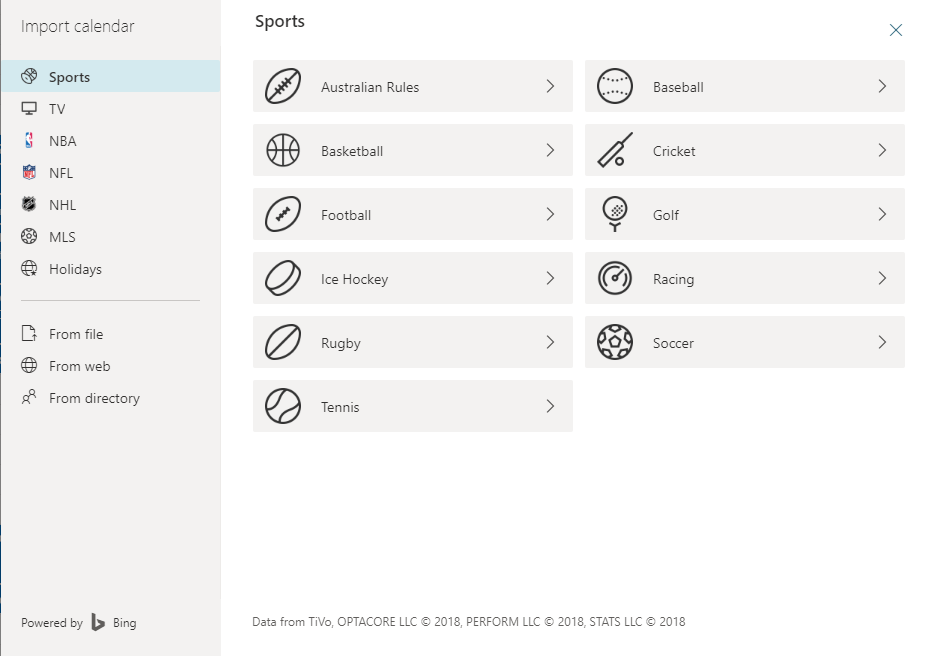The image size is (935, 656).
Task: Click the Golf ball on tee icon
Action: (615, 214)
